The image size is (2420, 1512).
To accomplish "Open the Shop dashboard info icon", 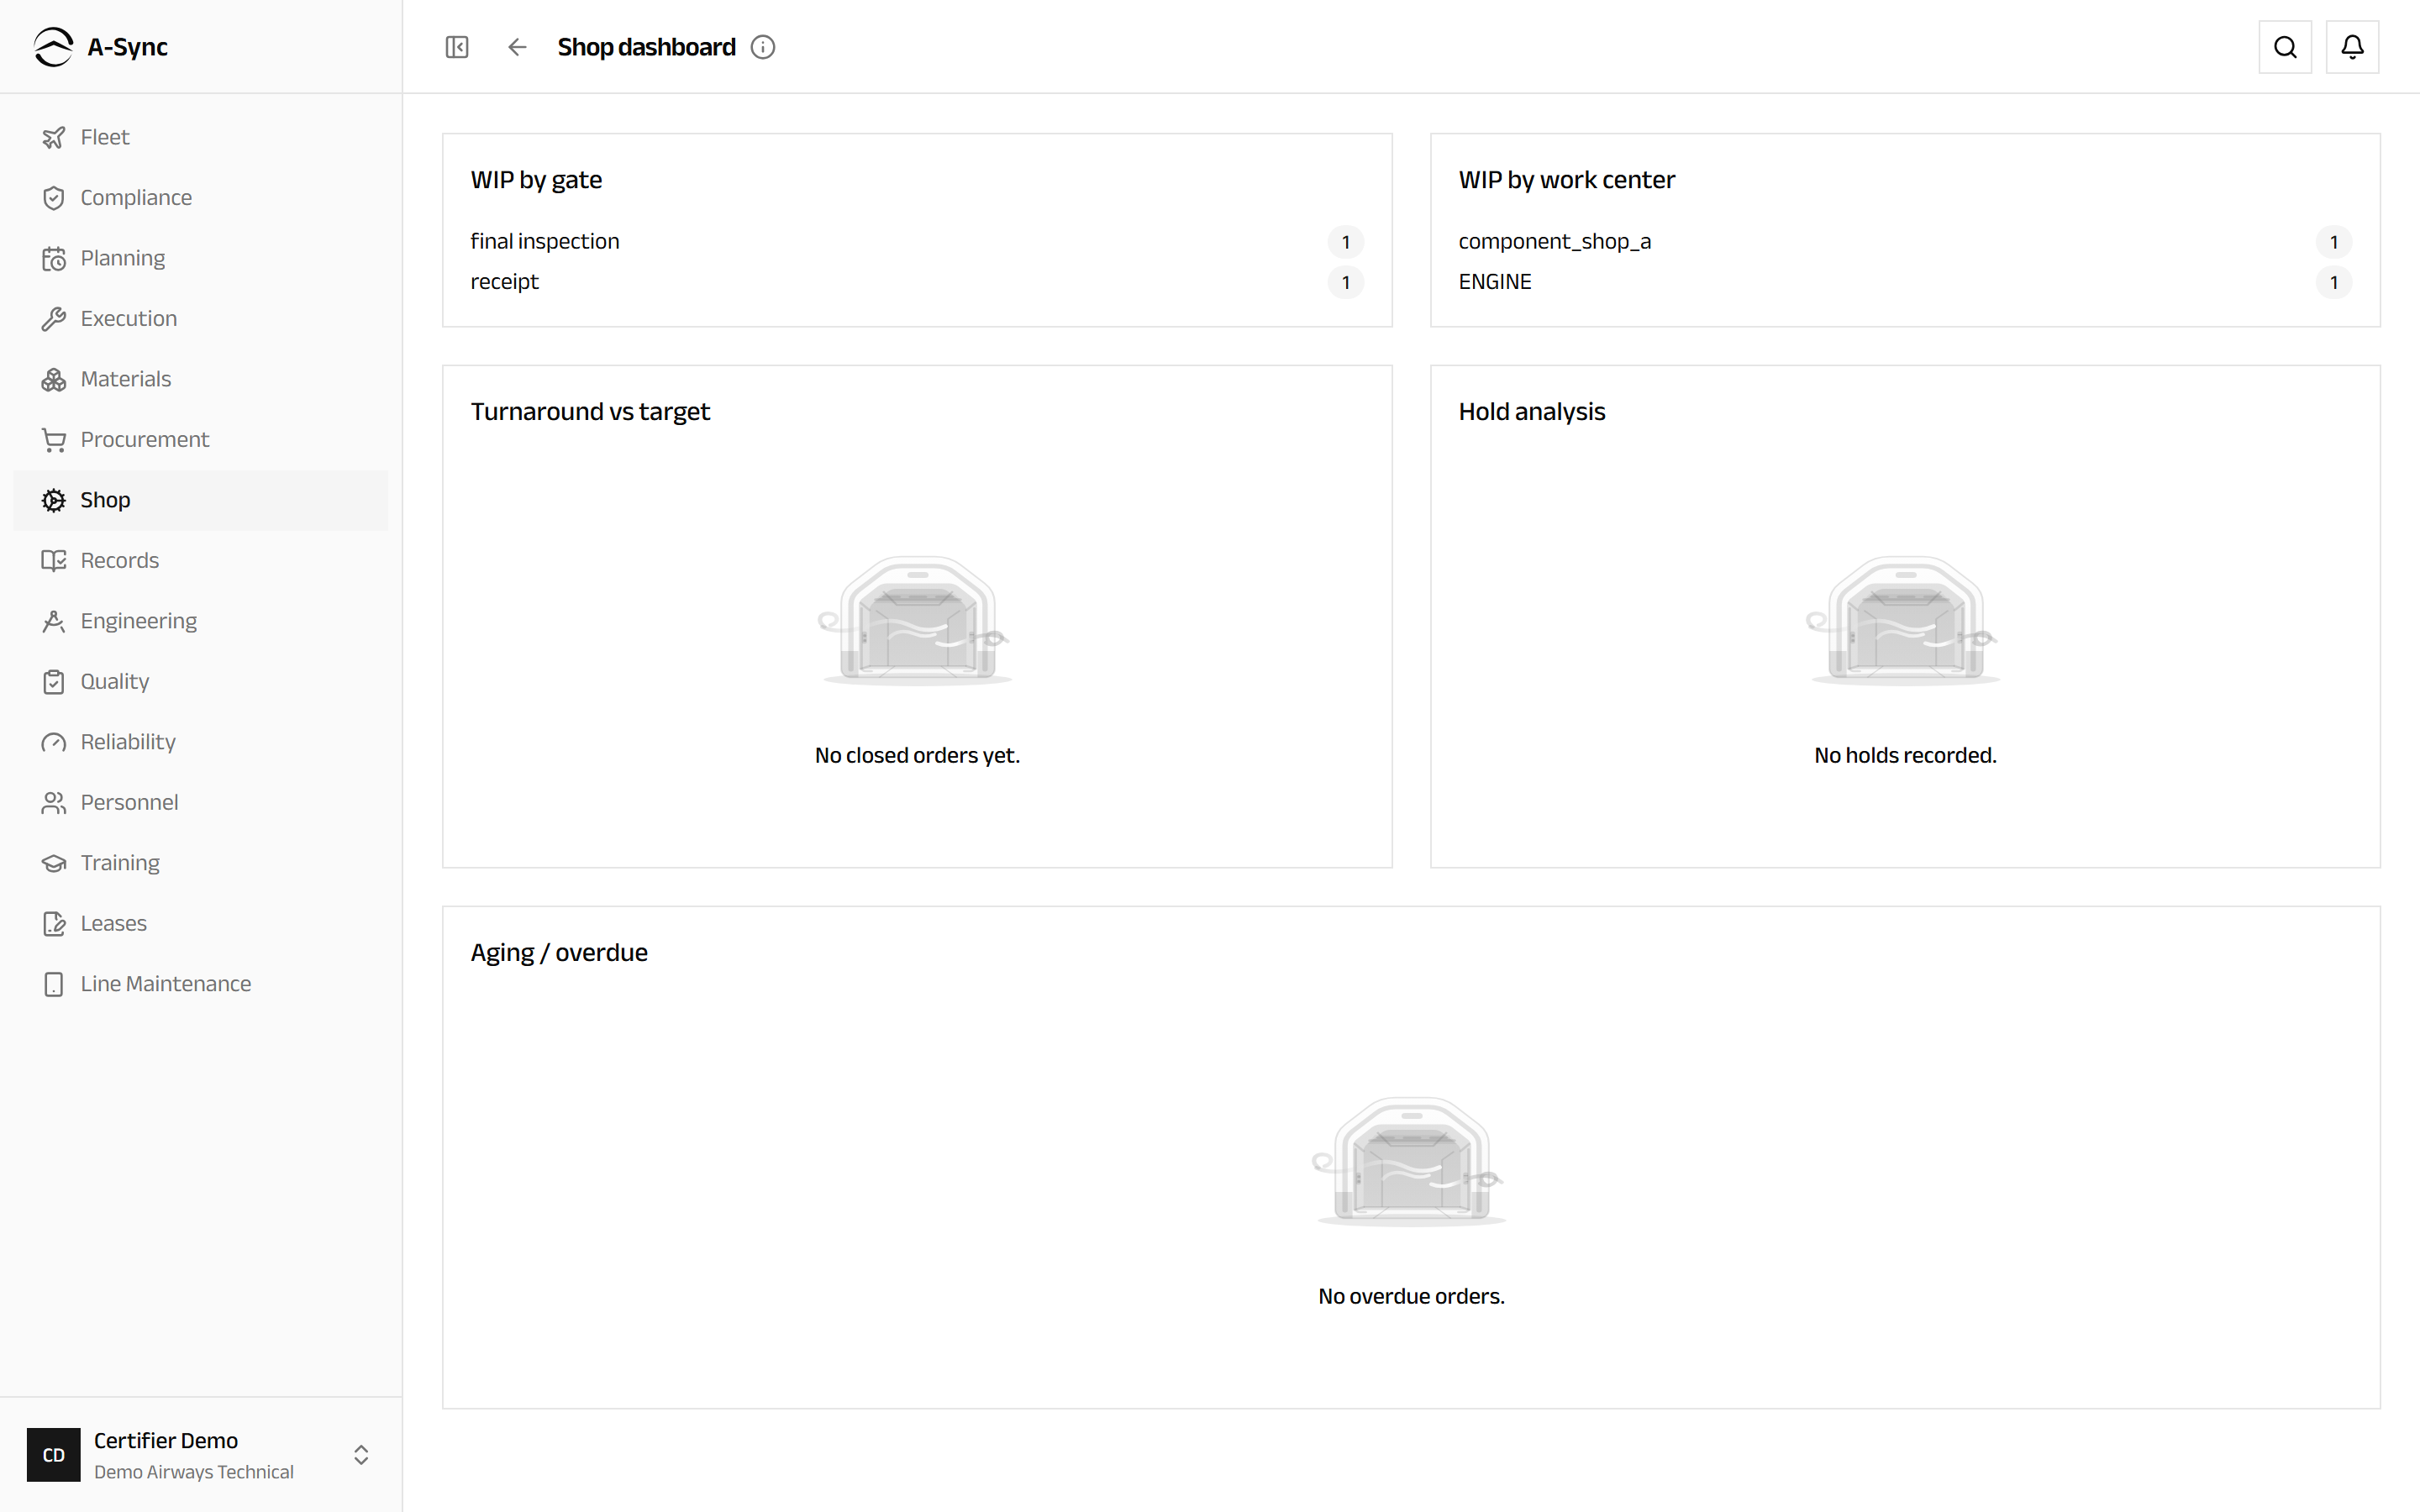I will pyautogui.click(x=763, y=47).
